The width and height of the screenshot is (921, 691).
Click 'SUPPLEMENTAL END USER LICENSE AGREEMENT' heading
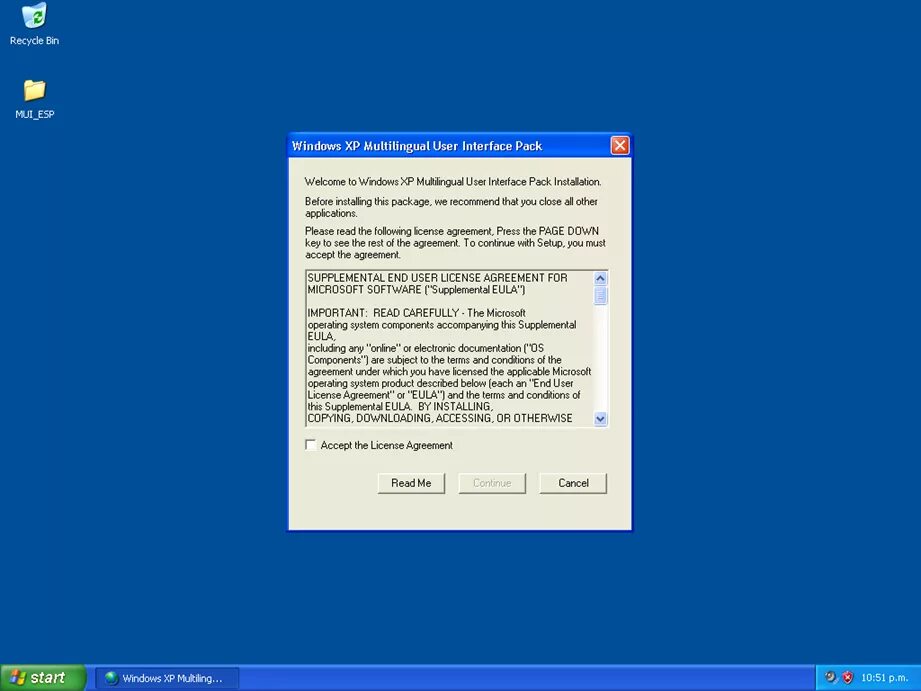pos(438,278)
